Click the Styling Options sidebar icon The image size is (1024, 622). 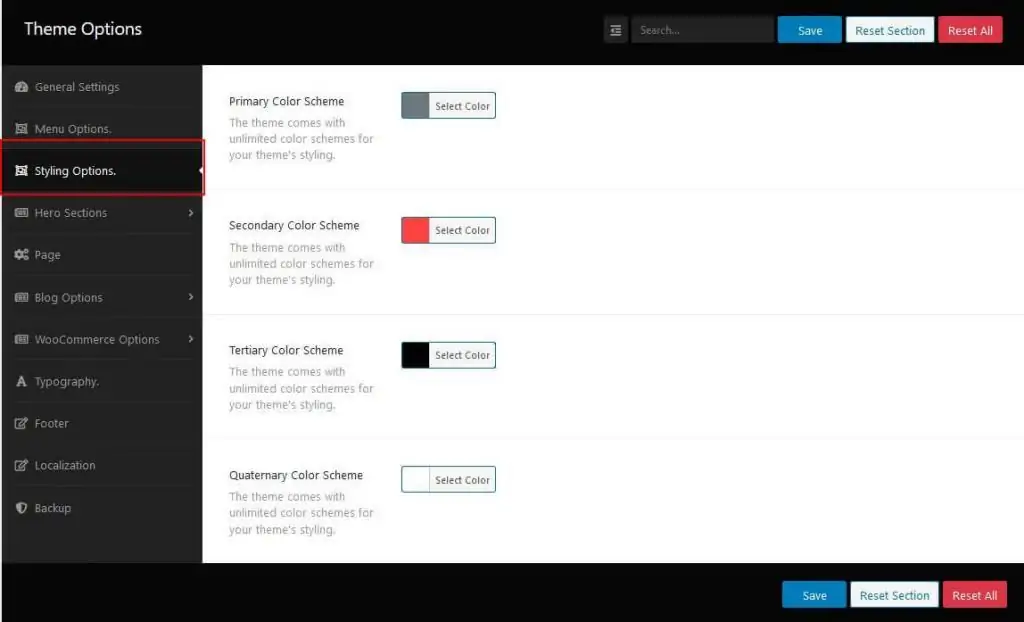pos(21,171)
